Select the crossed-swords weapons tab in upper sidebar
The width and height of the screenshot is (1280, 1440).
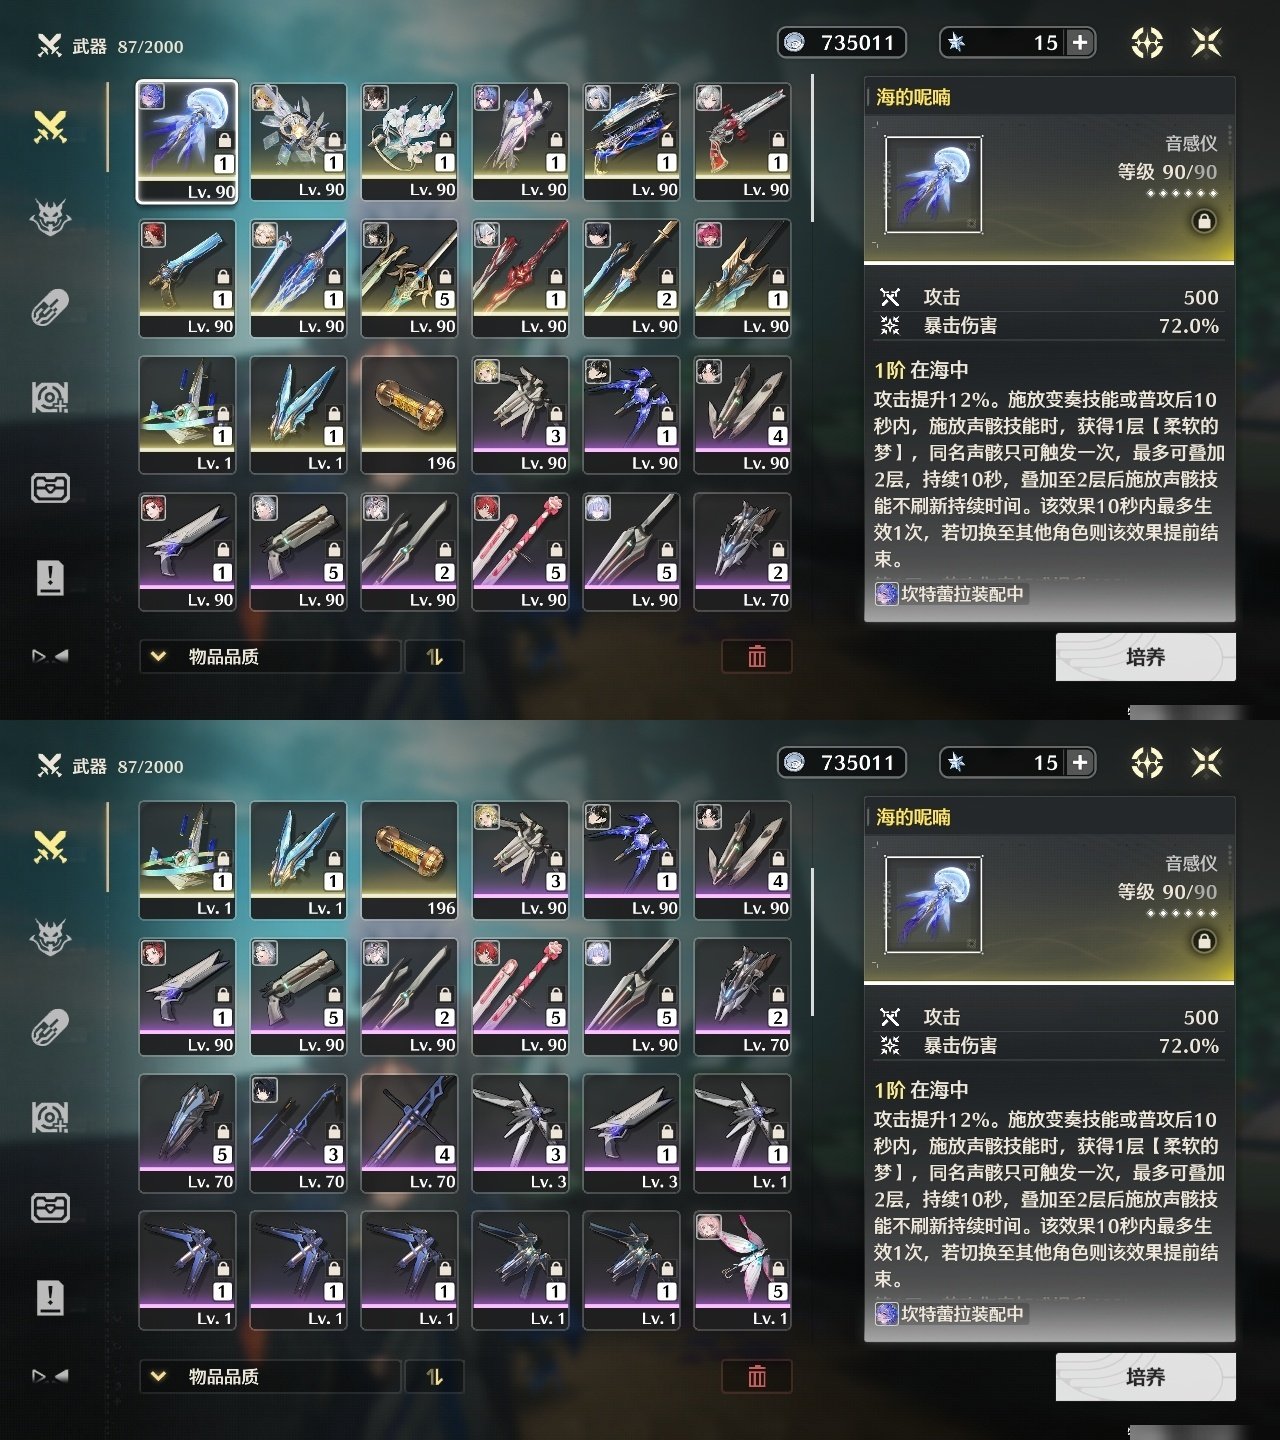(50, 127)
